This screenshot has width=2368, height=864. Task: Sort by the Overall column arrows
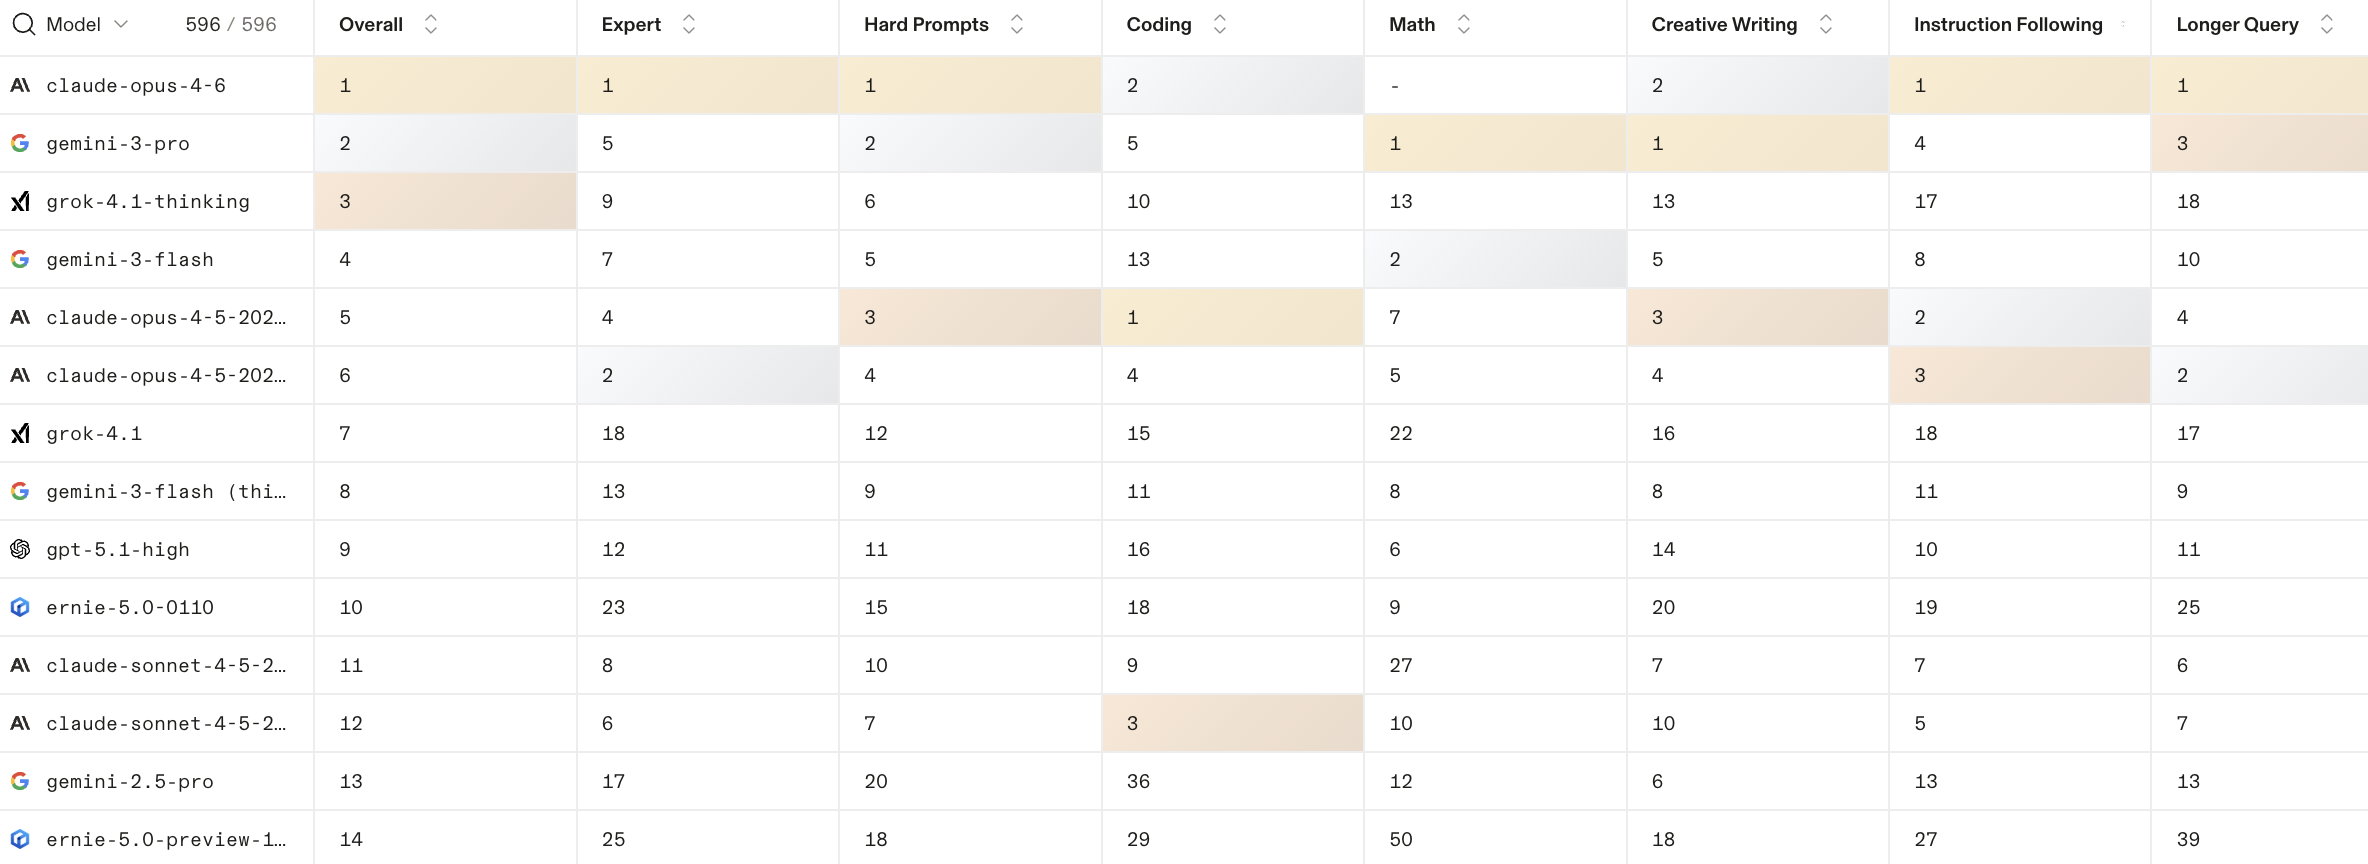(431, 24)
